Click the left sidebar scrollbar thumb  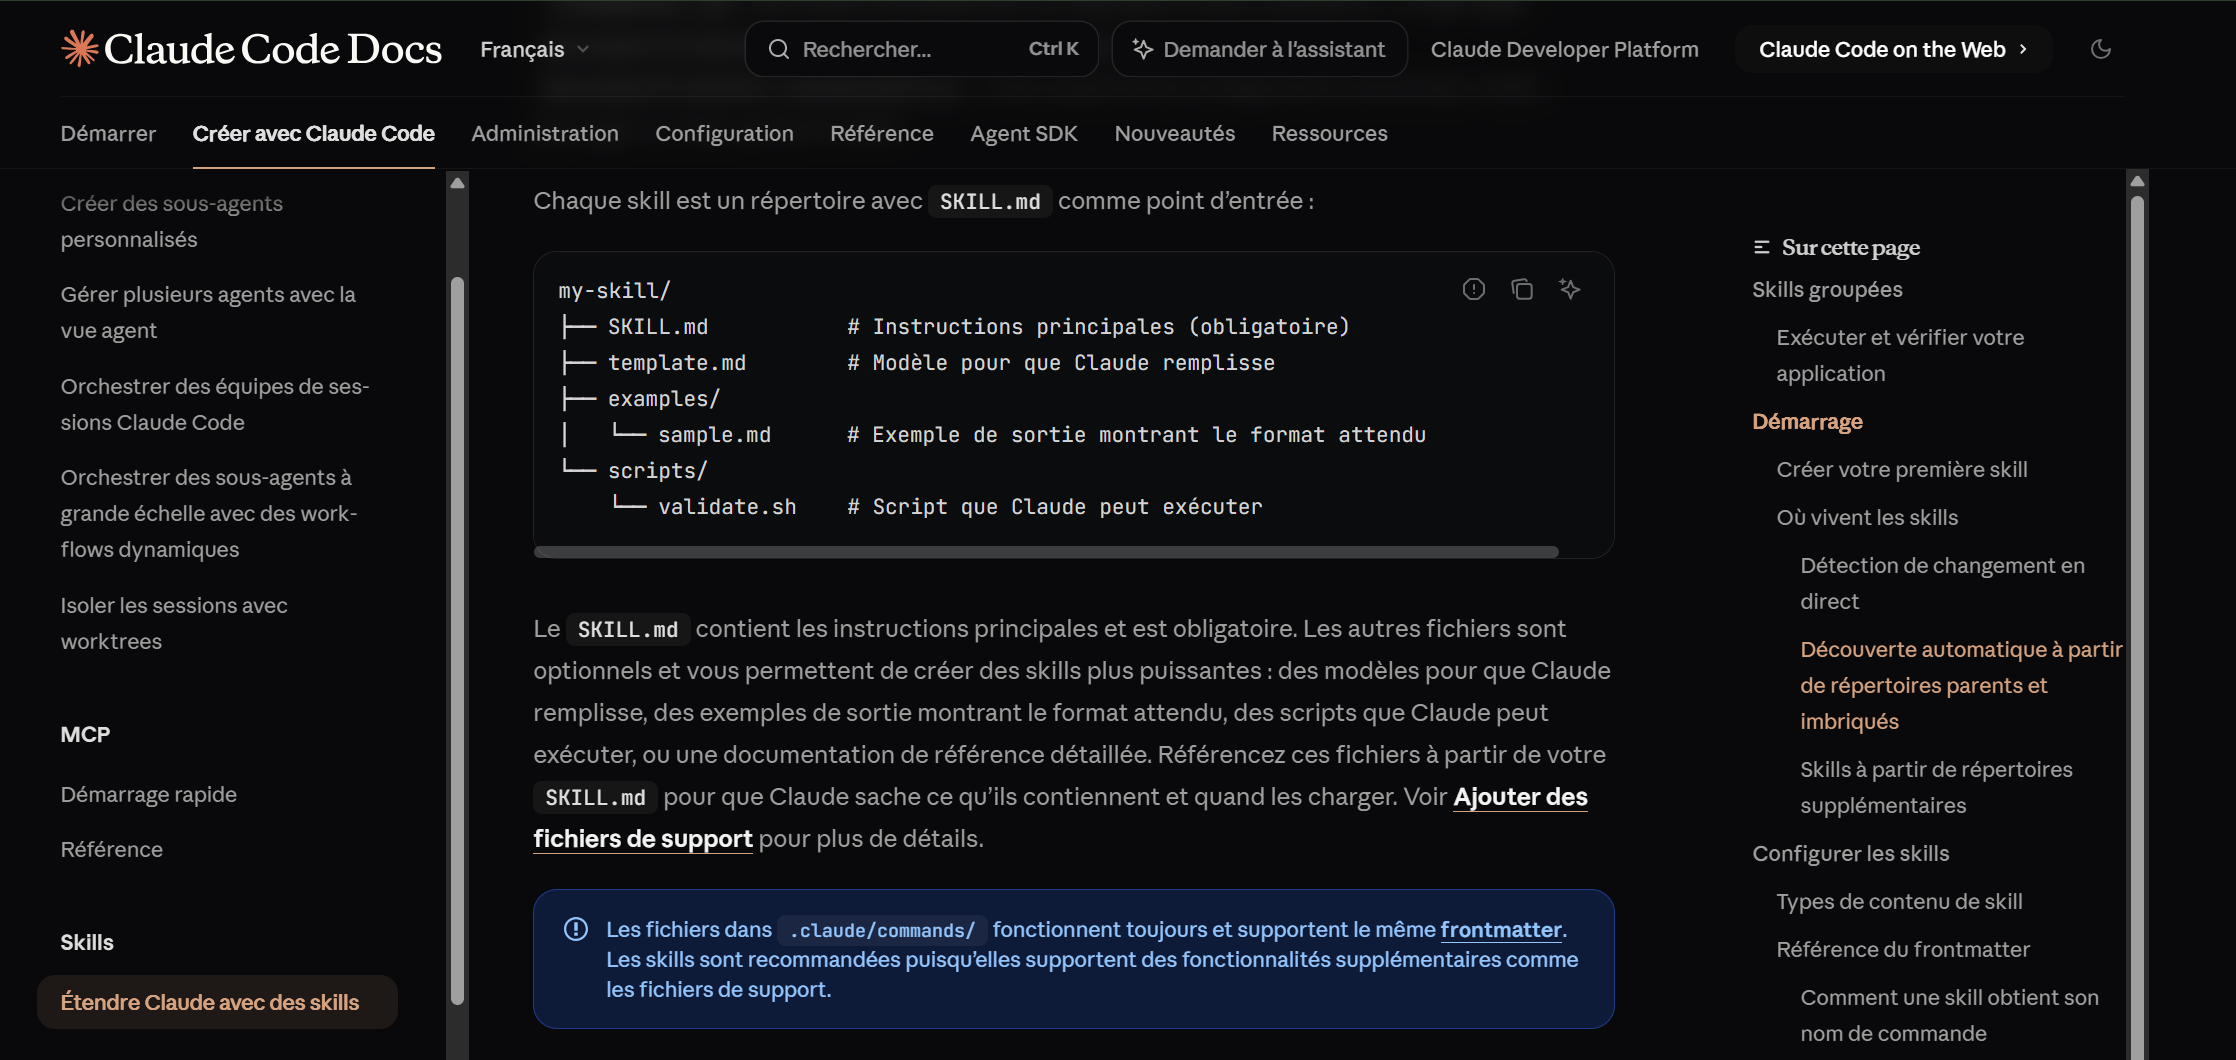(x=457, y=640)
